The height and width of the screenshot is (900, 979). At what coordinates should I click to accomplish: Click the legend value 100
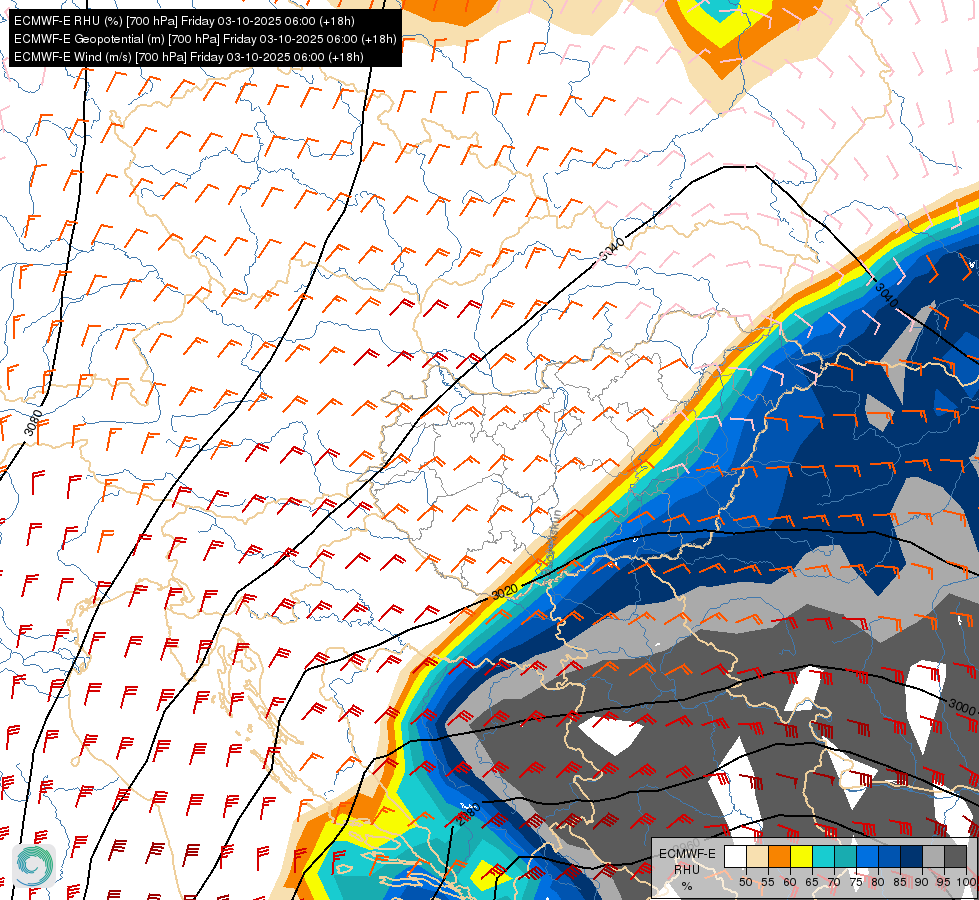966,882
